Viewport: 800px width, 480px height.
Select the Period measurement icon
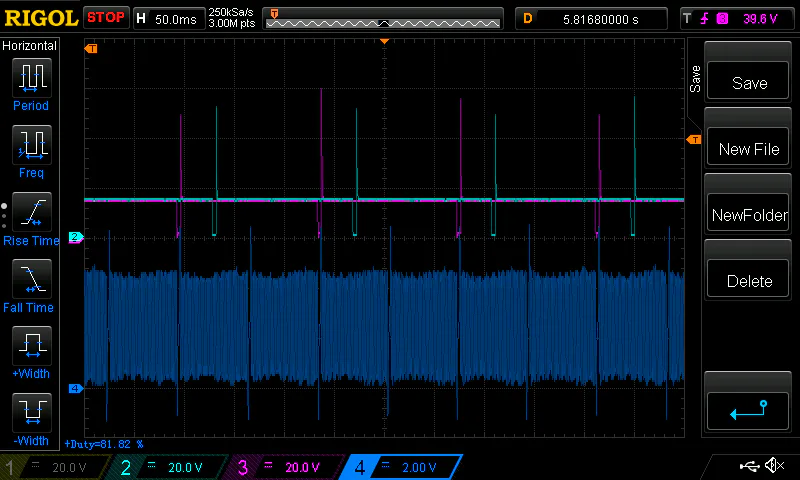(x=31, y=76)
